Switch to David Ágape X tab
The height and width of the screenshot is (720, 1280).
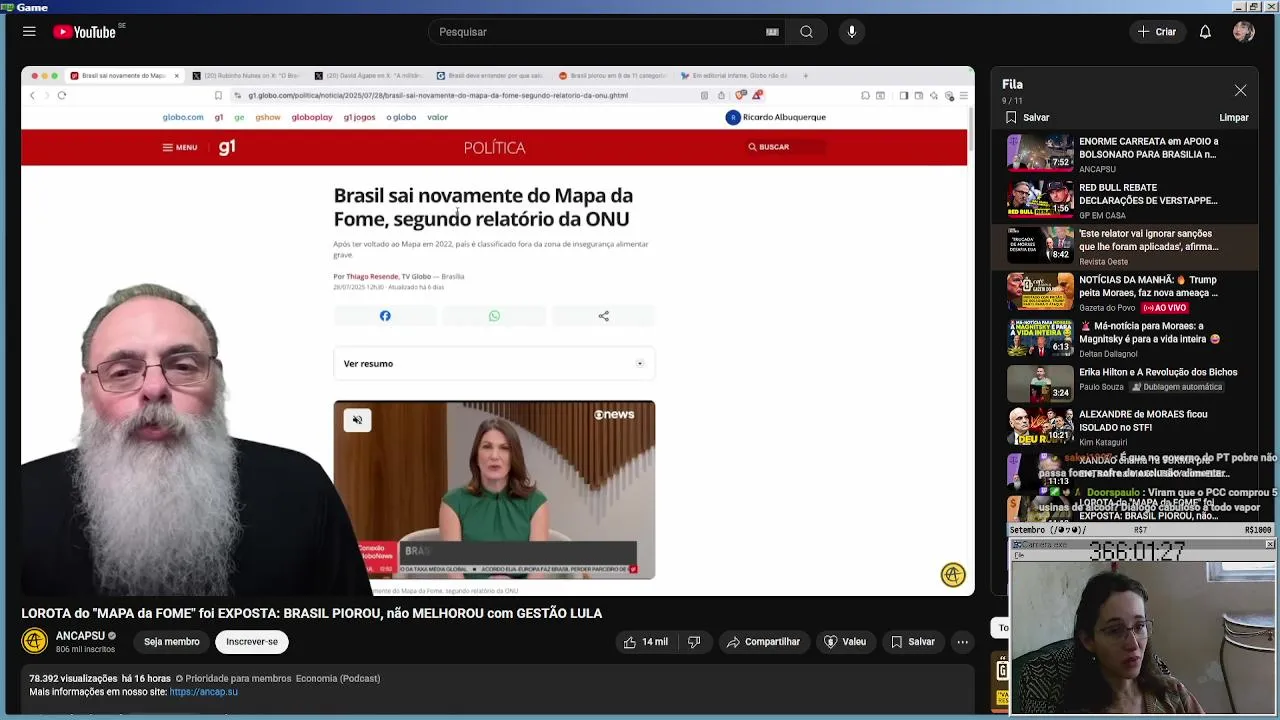tap(370, 76)
